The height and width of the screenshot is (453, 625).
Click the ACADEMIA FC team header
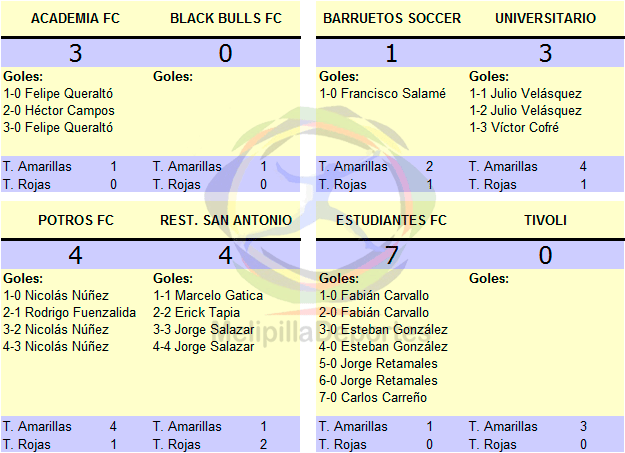(x=75, y=18)
